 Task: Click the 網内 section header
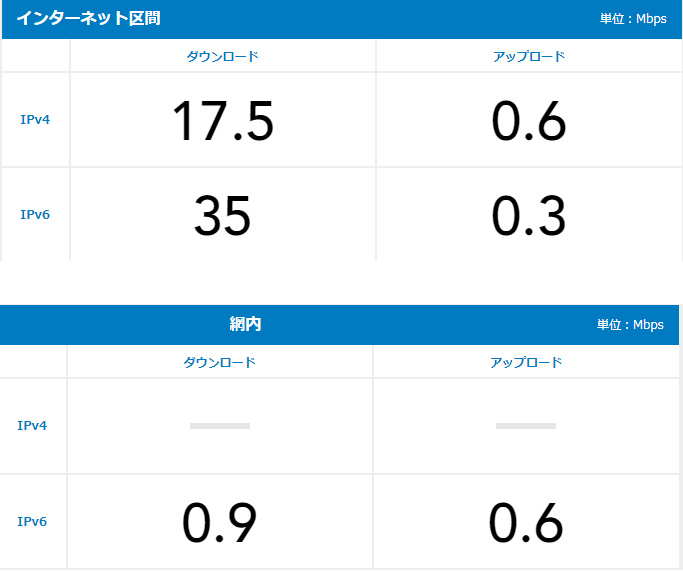click(x=245, y=324)
